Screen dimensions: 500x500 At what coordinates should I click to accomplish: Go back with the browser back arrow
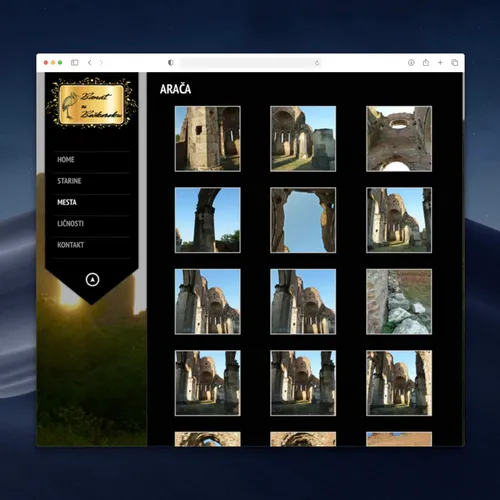pyautogui.click(x=89, y=62)
